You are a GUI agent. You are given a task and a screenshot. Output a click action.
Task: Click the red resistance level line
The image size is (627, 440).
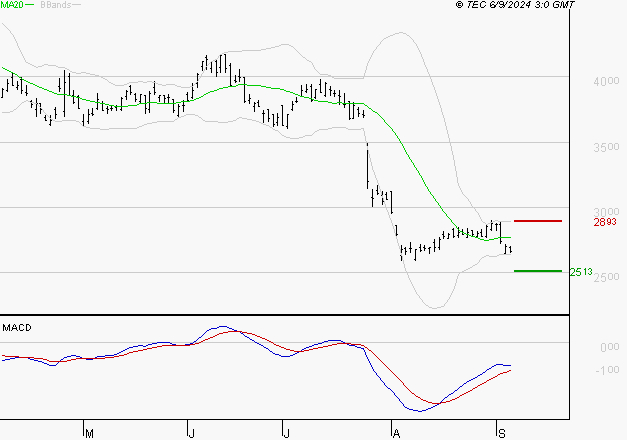click(x=538, y=221)
